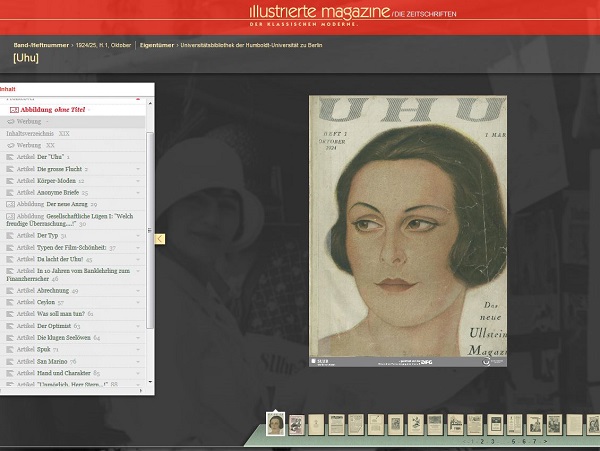Click the article icon beside 'Da lacht der Uhu!'
Viewport: 600px width, 451px height.
tap(10, 259)
